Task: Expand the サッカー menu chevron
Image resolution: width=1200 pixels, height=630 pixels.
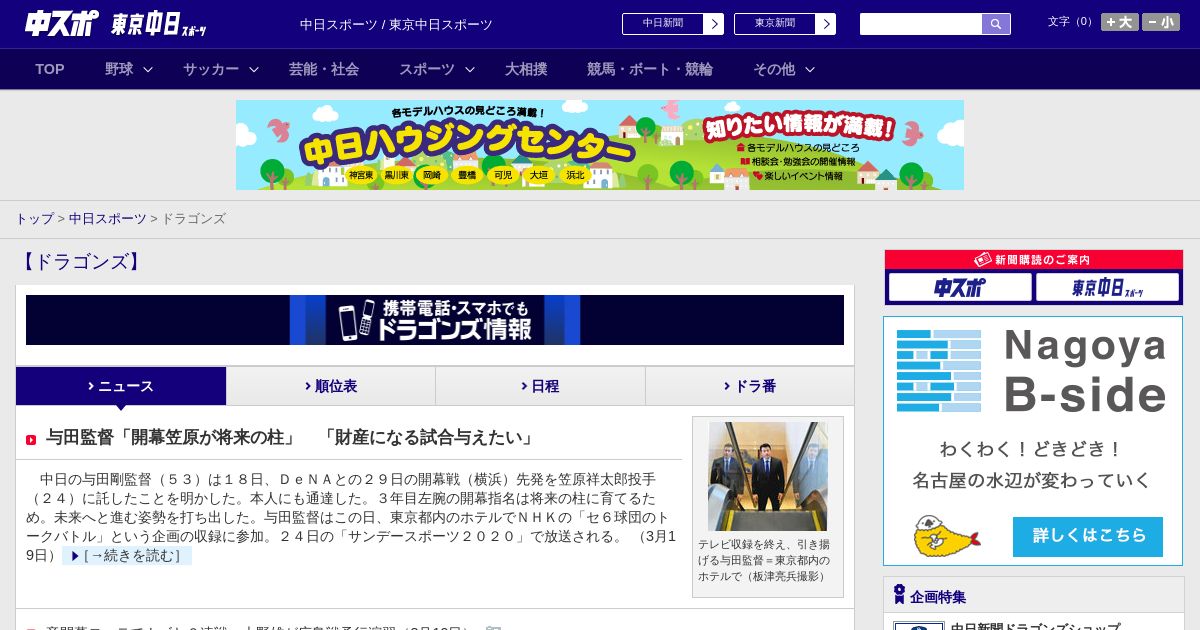Action: 254,69
